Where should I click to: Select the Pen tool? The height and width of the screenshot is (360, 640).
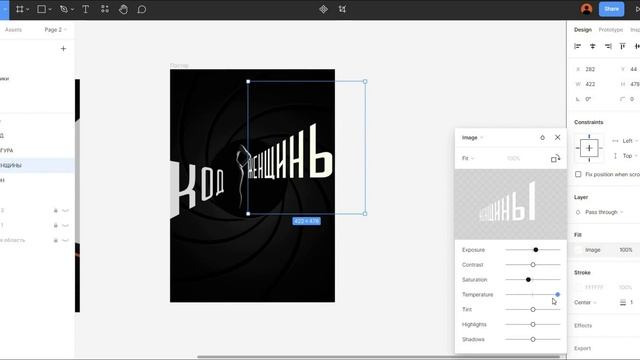click(x=64, y=9)
